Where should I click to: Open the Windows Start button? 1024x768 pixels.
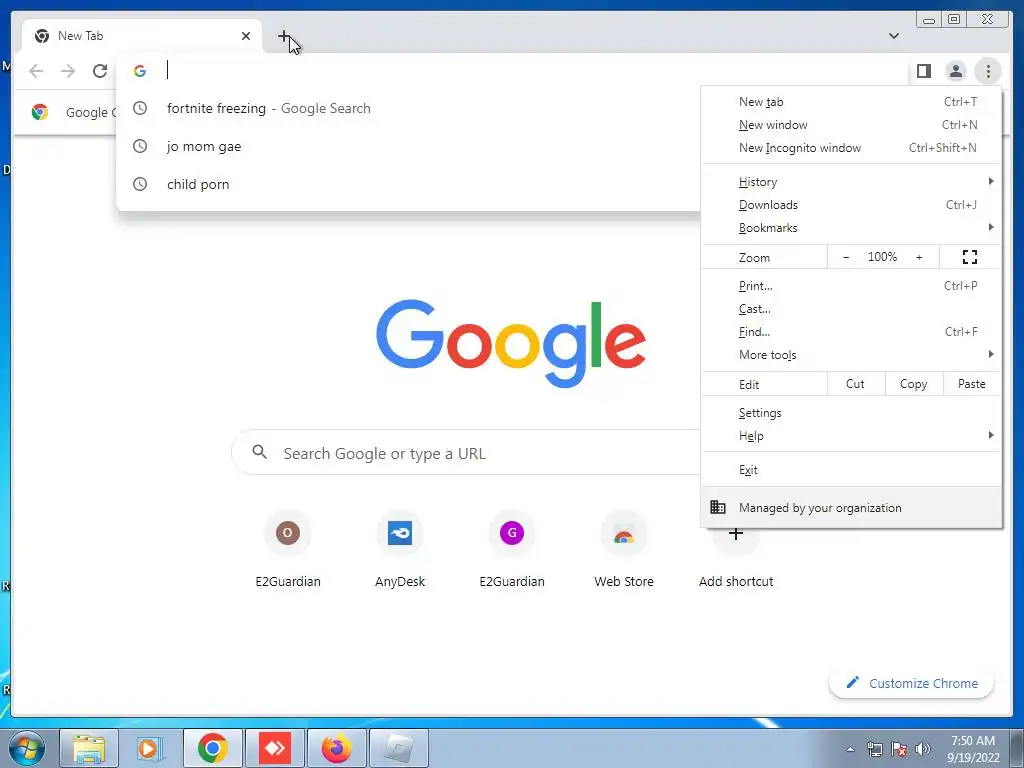[x=27, y=748]
